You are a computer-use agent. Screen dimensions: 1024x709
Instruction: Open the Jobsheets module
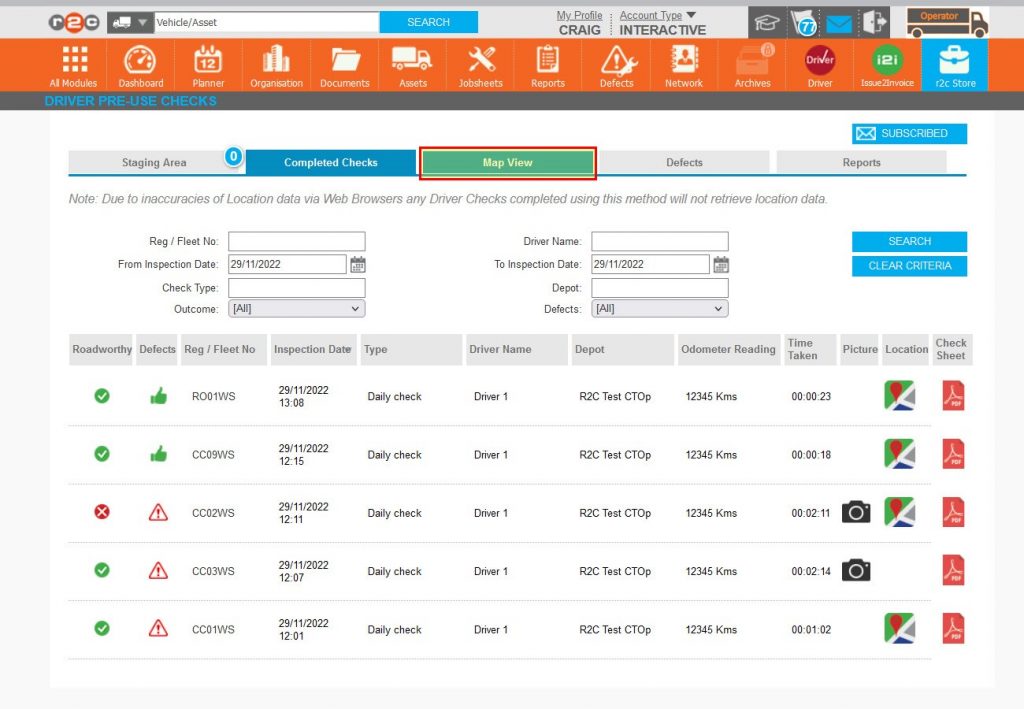point(481,66)
